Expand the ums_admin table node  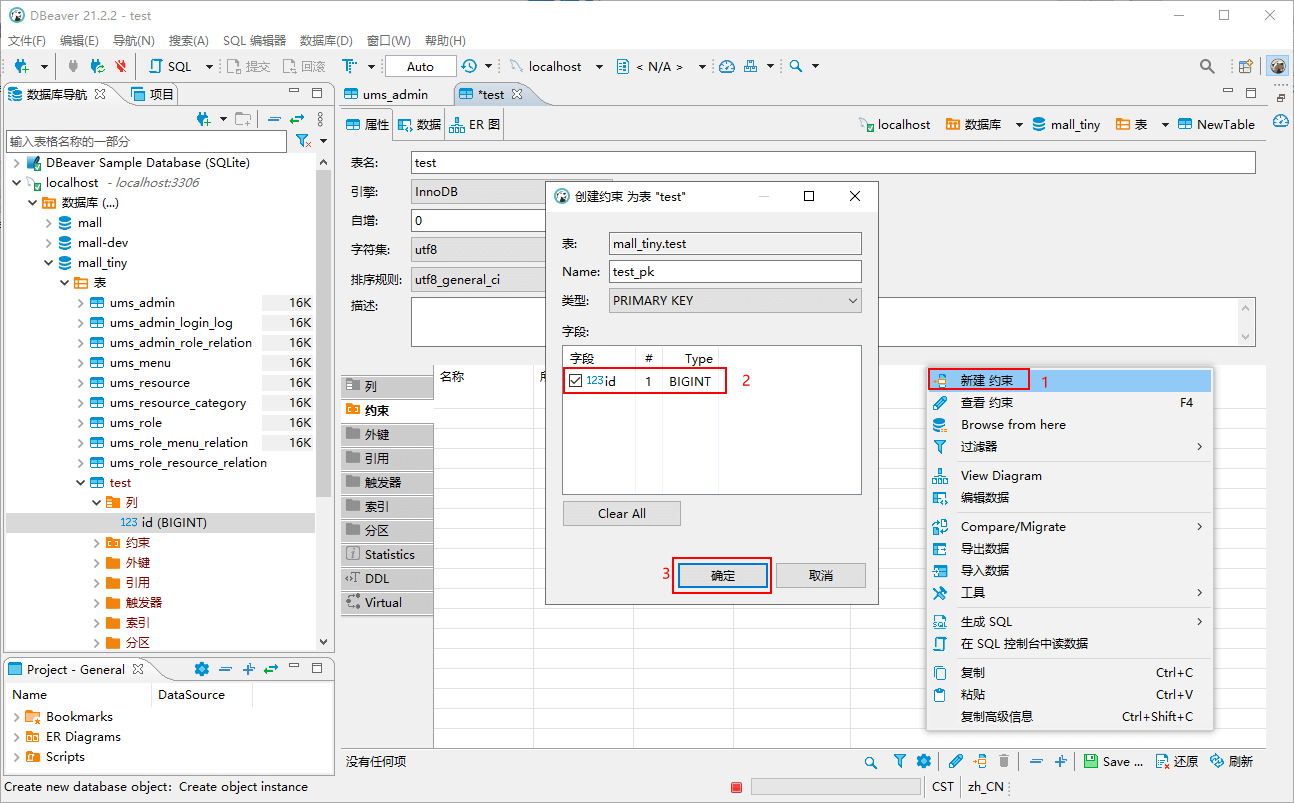click(x=80, y=303)
